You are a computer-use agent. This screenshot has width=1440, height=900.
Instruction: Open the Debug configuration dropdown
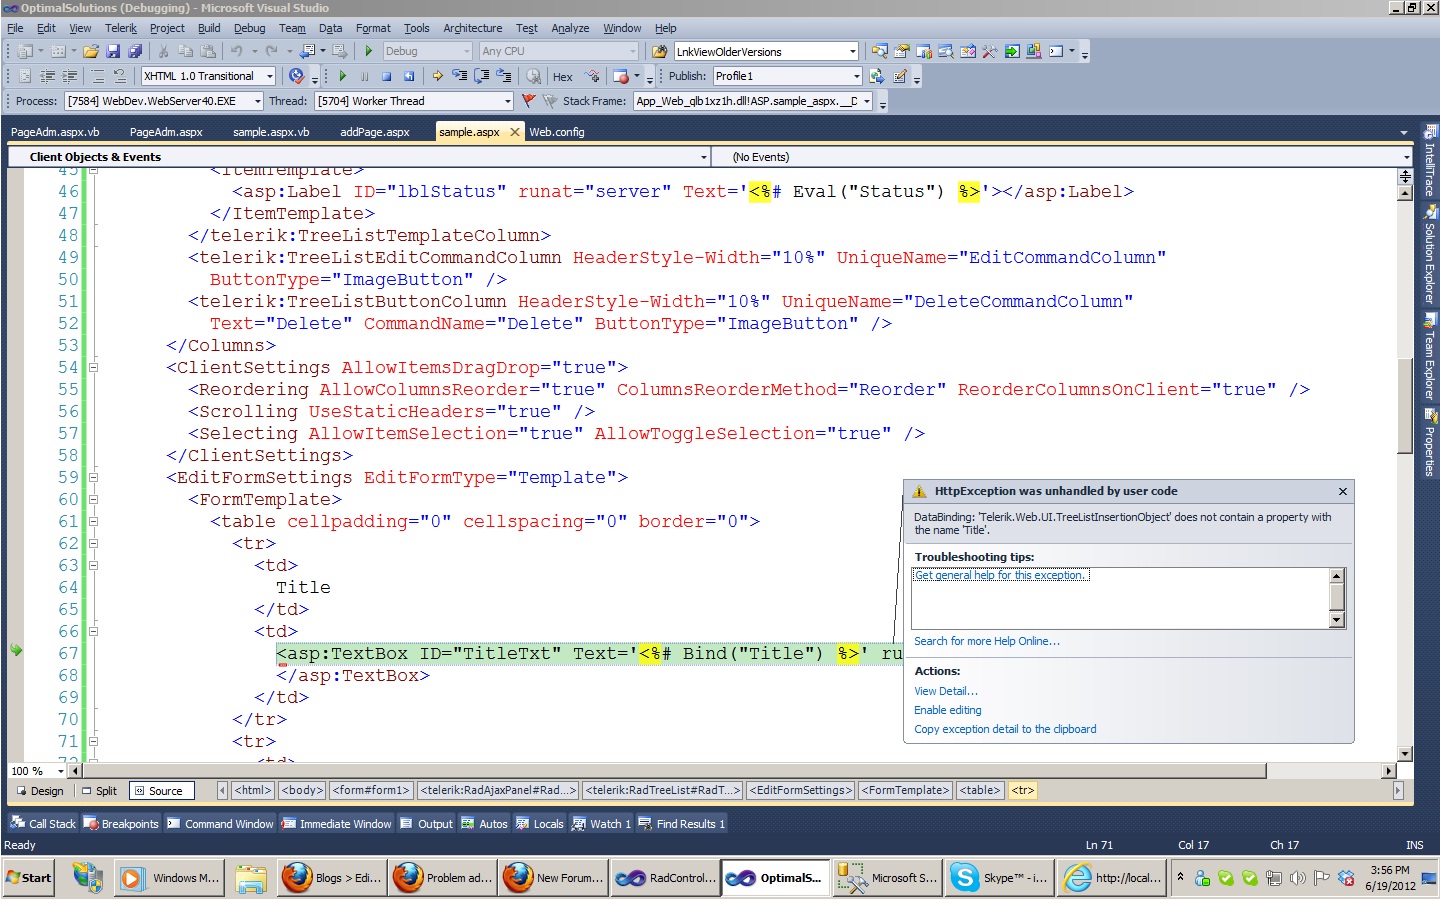[427, 51]
